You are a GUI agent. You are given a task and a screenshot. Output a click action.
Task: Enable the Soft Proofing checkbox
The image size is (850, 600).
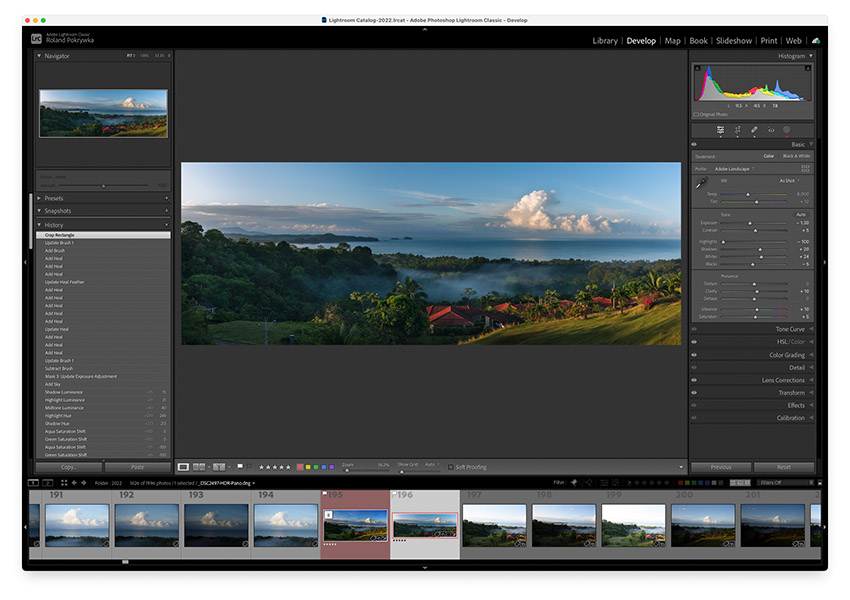(x=450, y=467)
